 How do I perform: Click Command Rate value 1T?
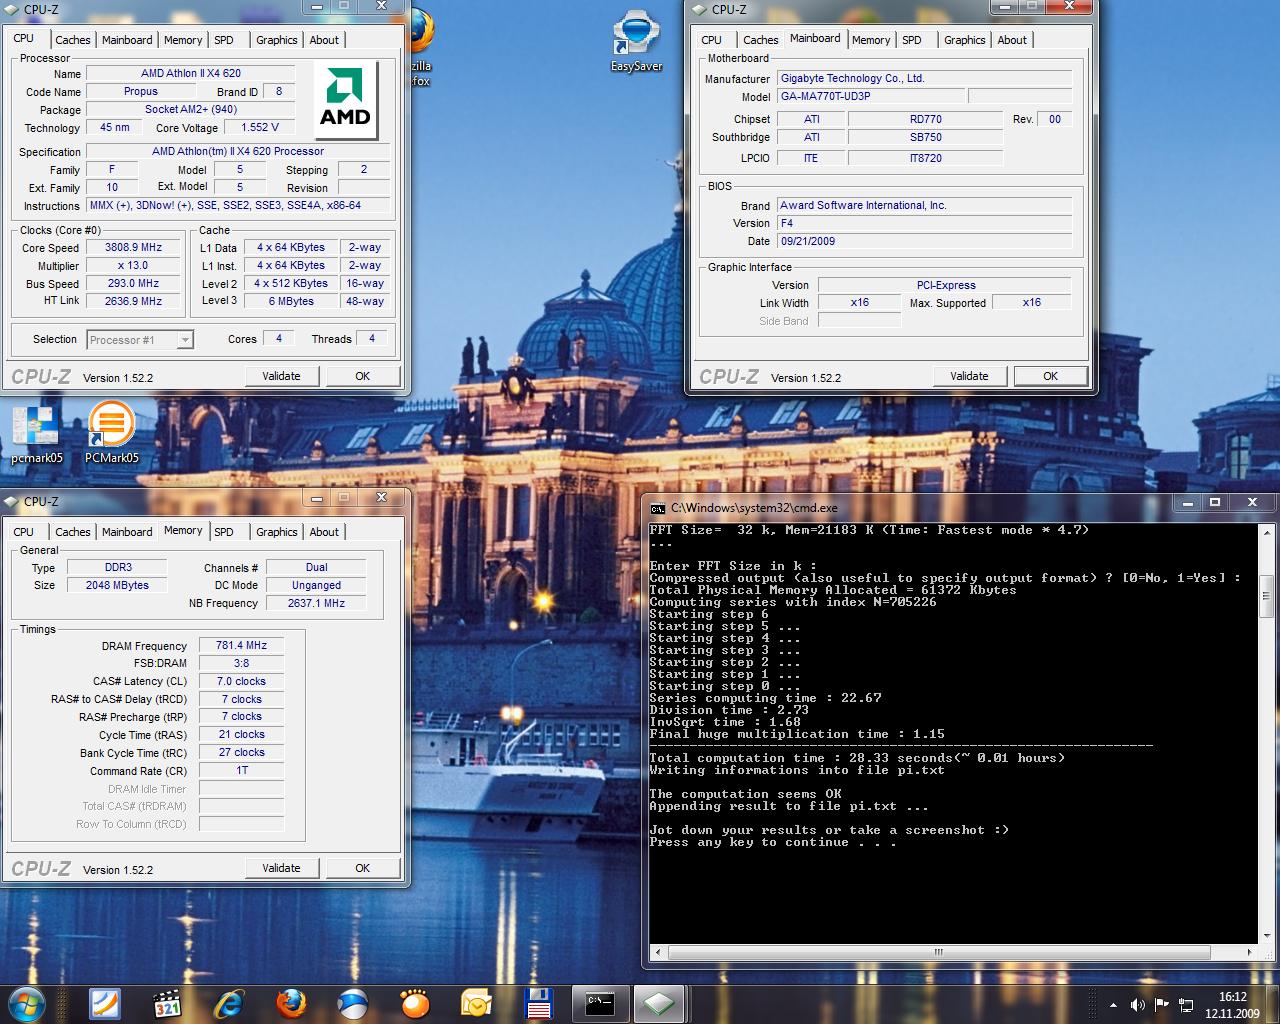coord(241,770)
